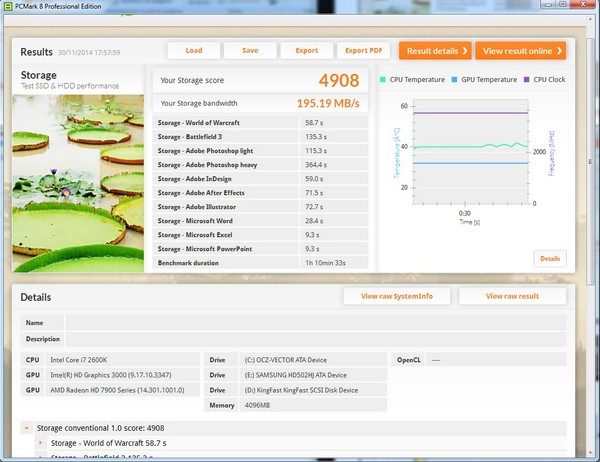Click the Load button
Screen dimensions: 600x462
pyautogui.click(x=194, y=51)
